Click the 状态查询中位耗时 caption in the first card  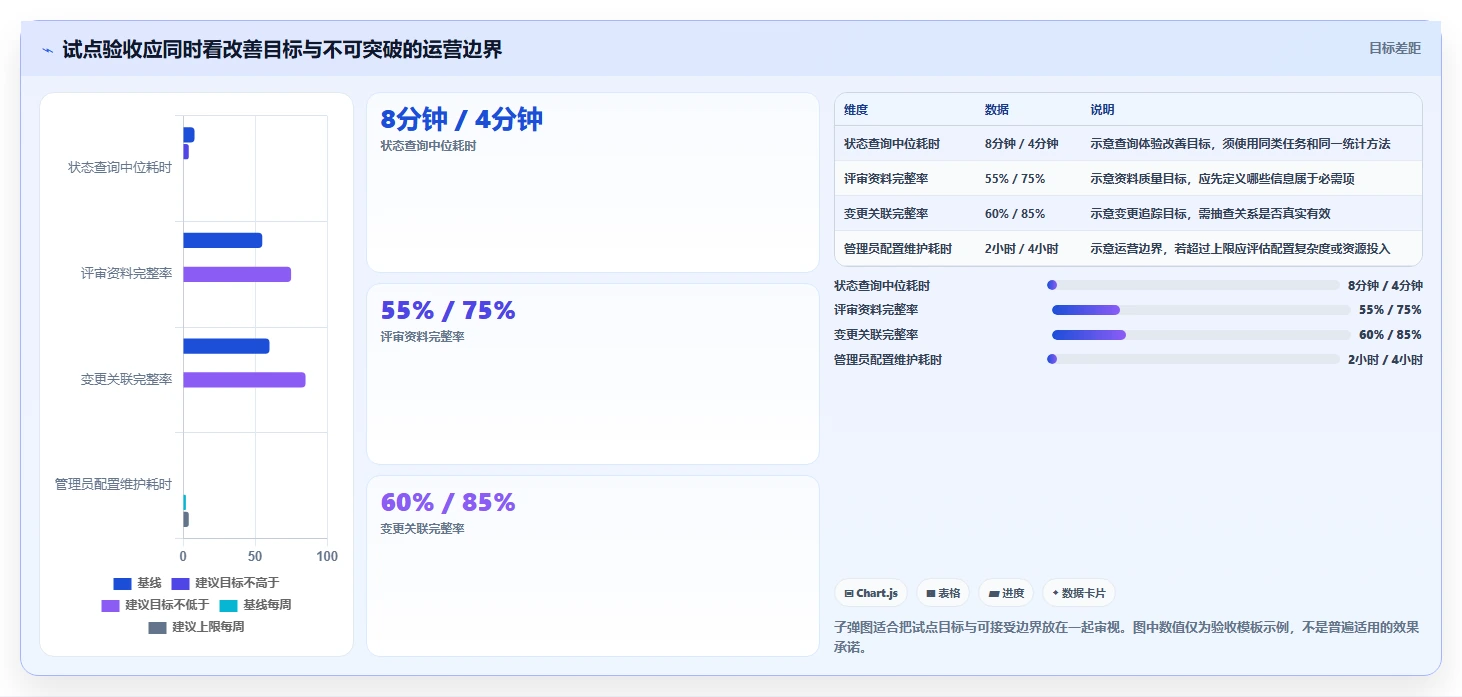click(428, 146)
